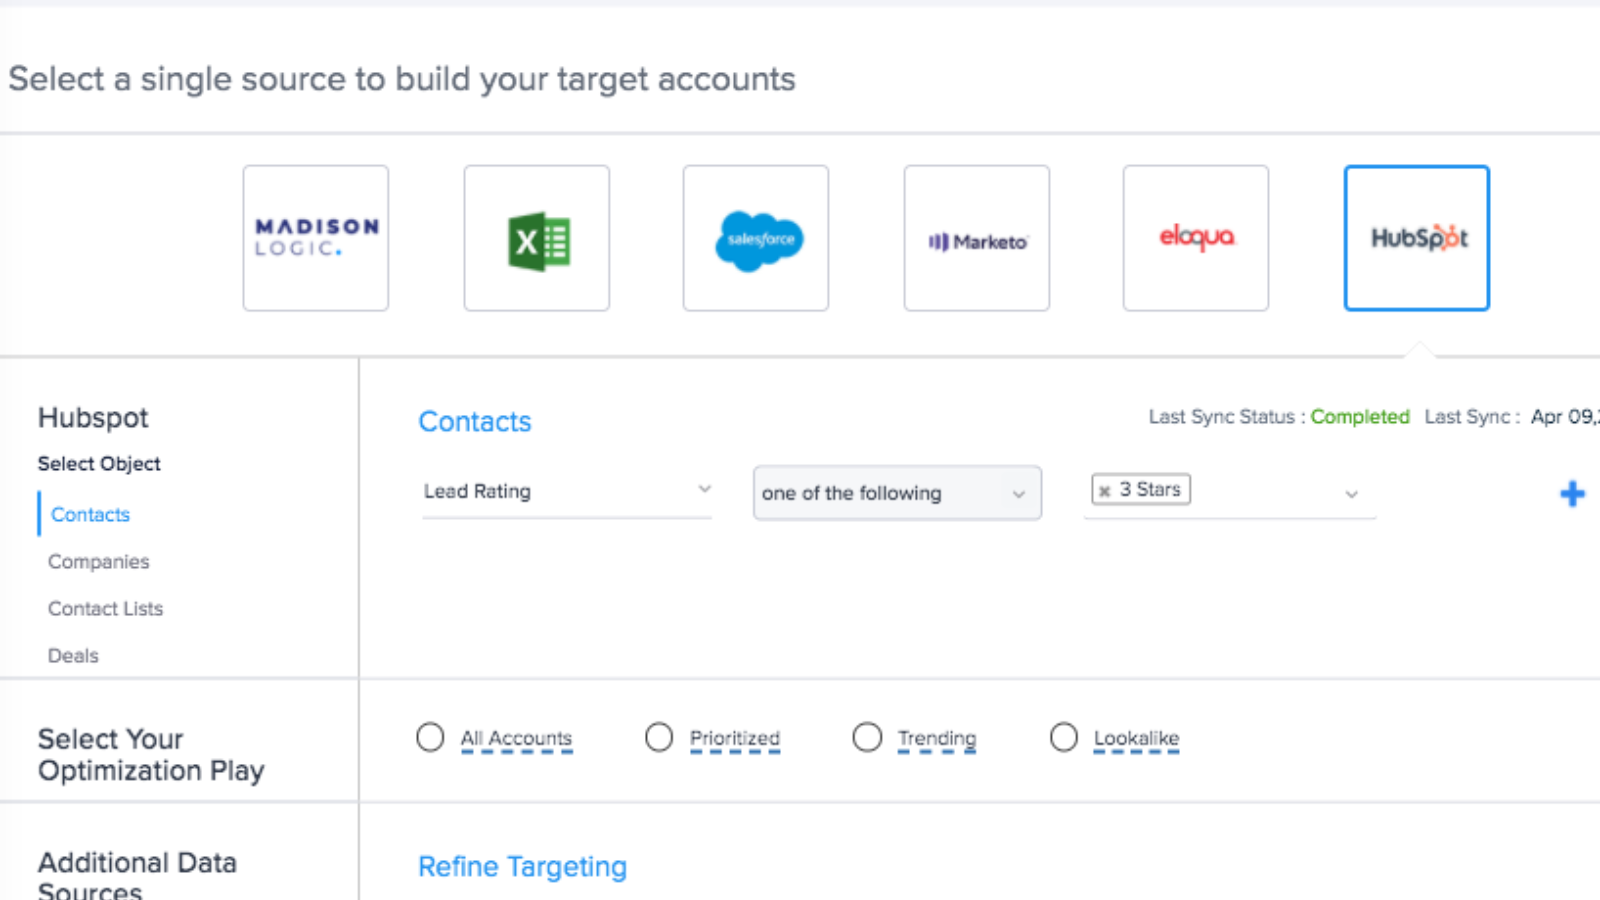
Task: Select Deals from the Hubspot object list
Action: 72,655
